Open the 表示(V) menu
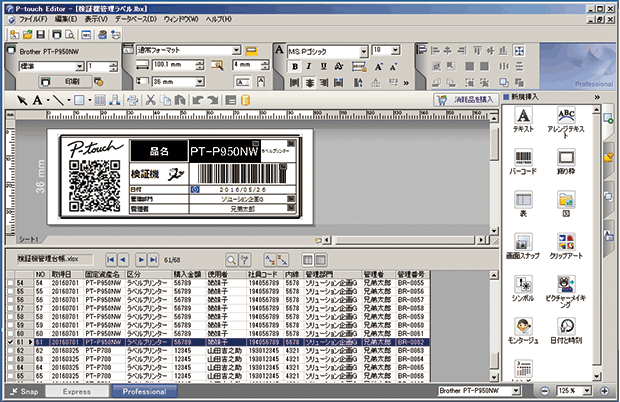The height and width of the screenshot is (402, 620). coord(96,19)
